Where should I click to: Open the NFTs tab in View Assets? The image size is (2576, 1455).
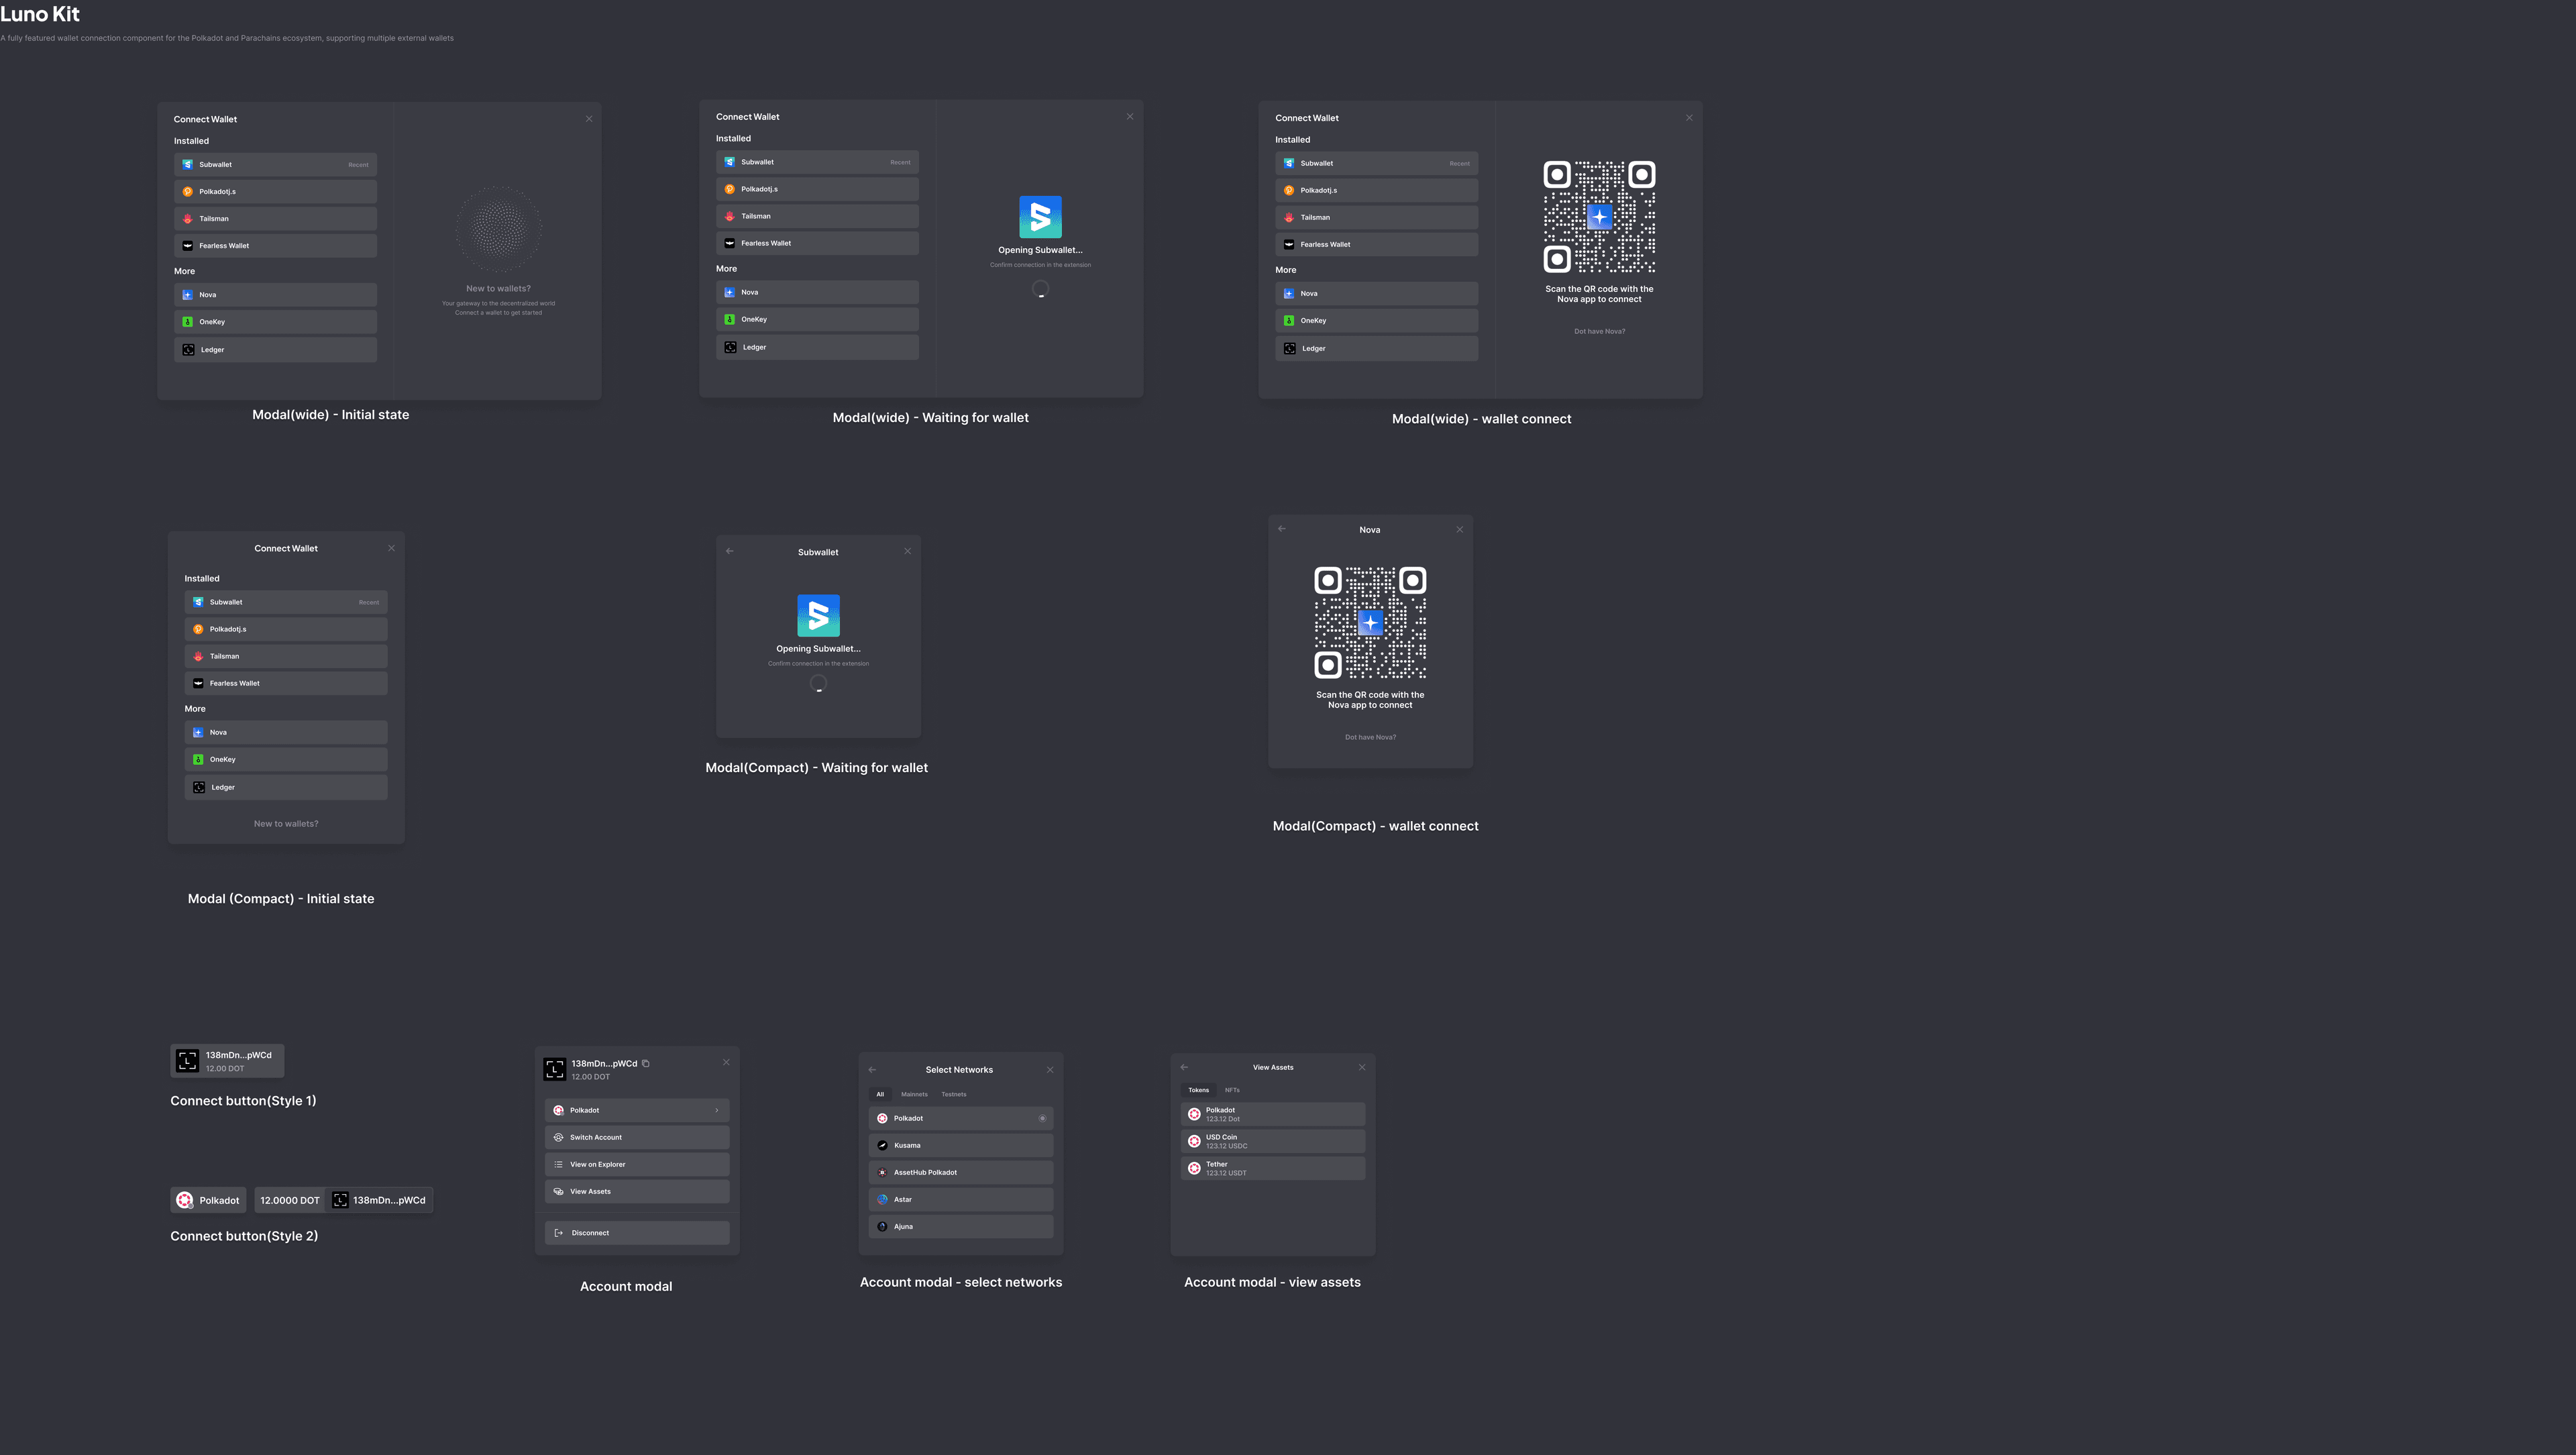pyautogui.click(x=1232, y=1090)
